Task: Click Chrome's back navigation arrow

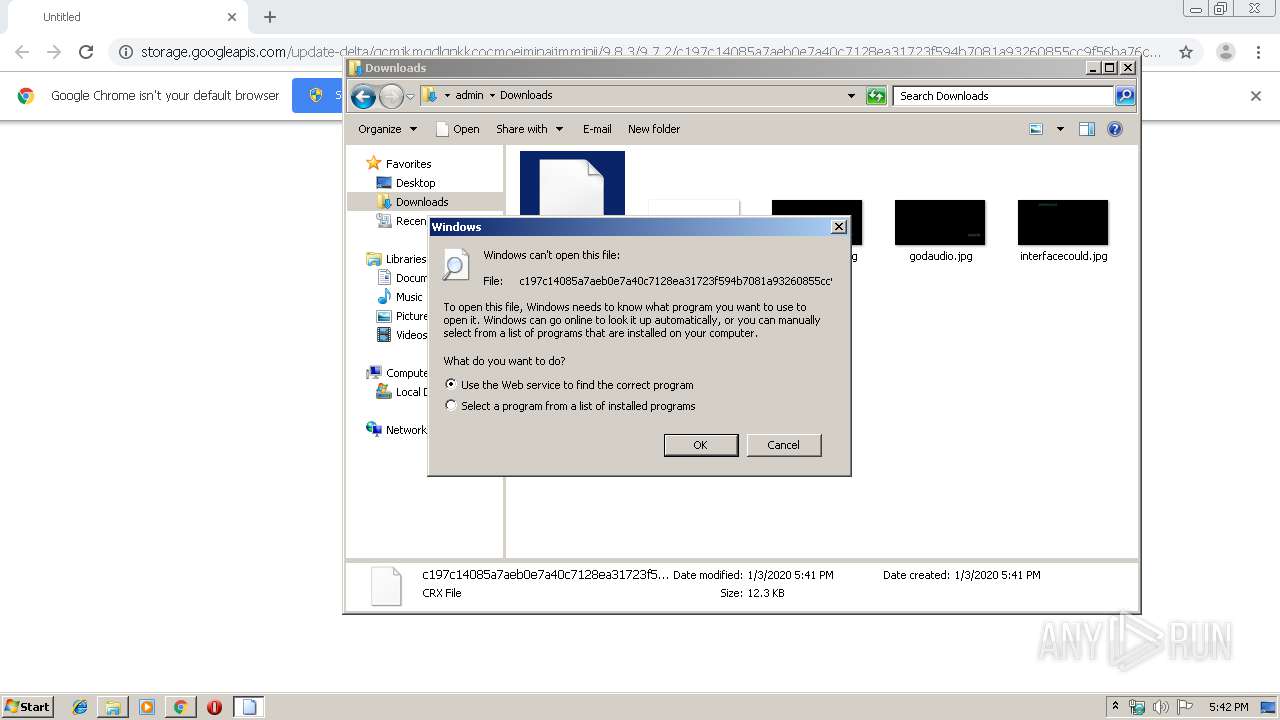Action: (22, 52)
